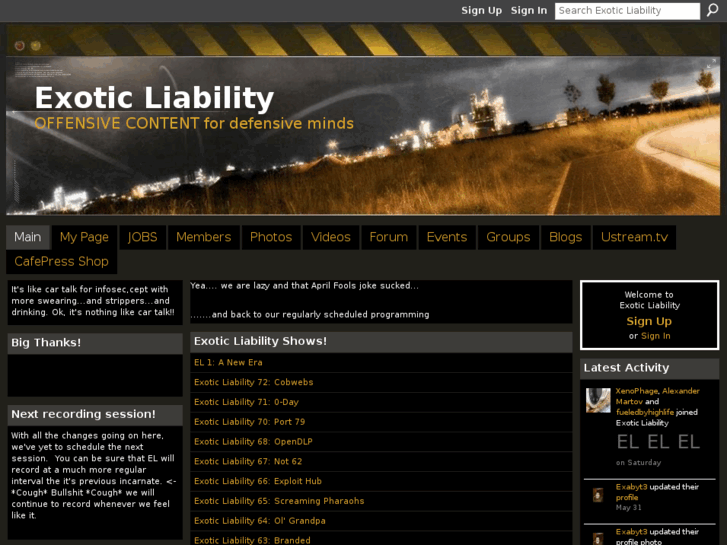This screenshot has height=545, width=727.
Task: Open show EL 1: A New Era
Action: [x=228, y=362]
